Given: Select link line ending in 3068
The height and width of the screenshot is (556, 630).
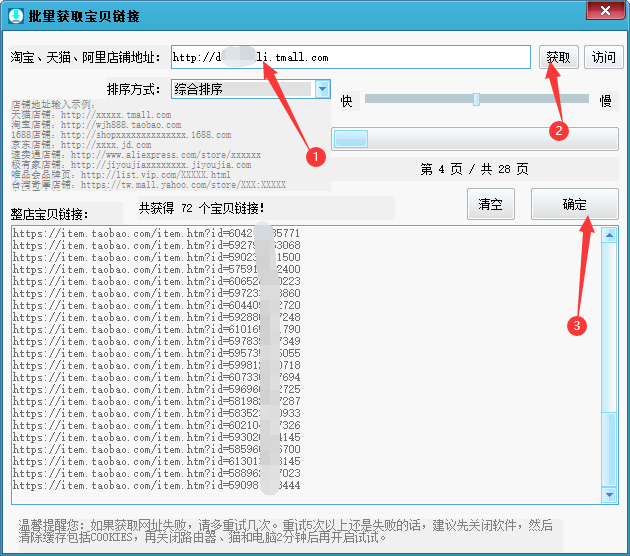Looking at the screenshot, I should [156, 245].
